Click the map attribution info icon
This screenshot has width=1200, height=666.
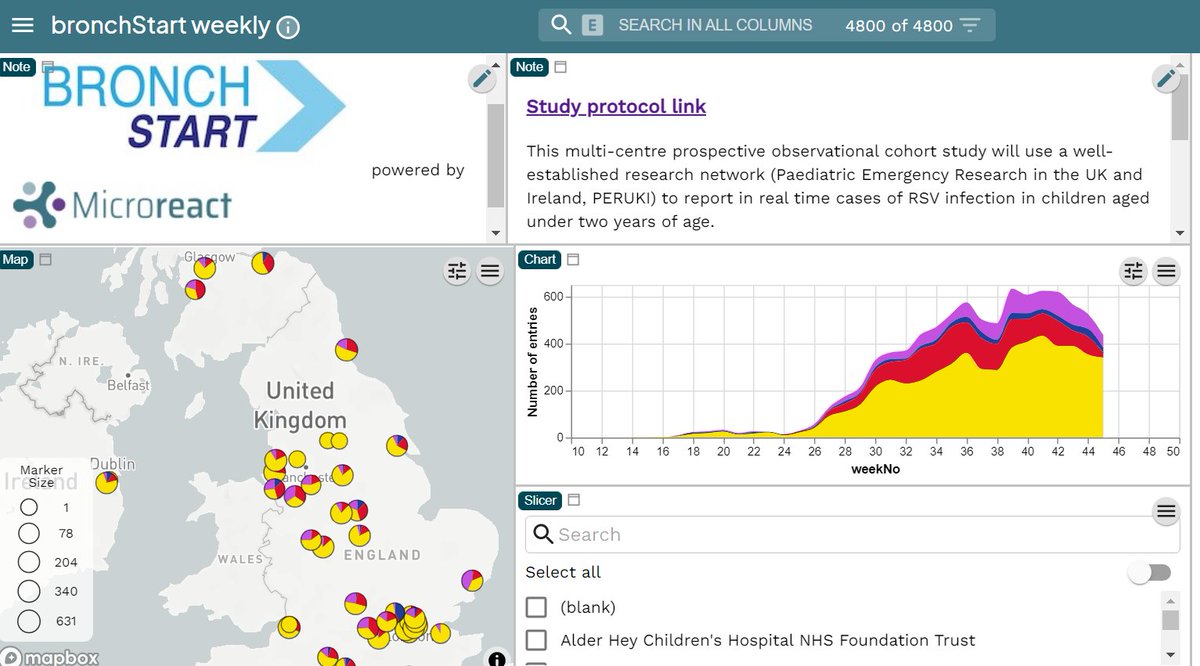497,658
